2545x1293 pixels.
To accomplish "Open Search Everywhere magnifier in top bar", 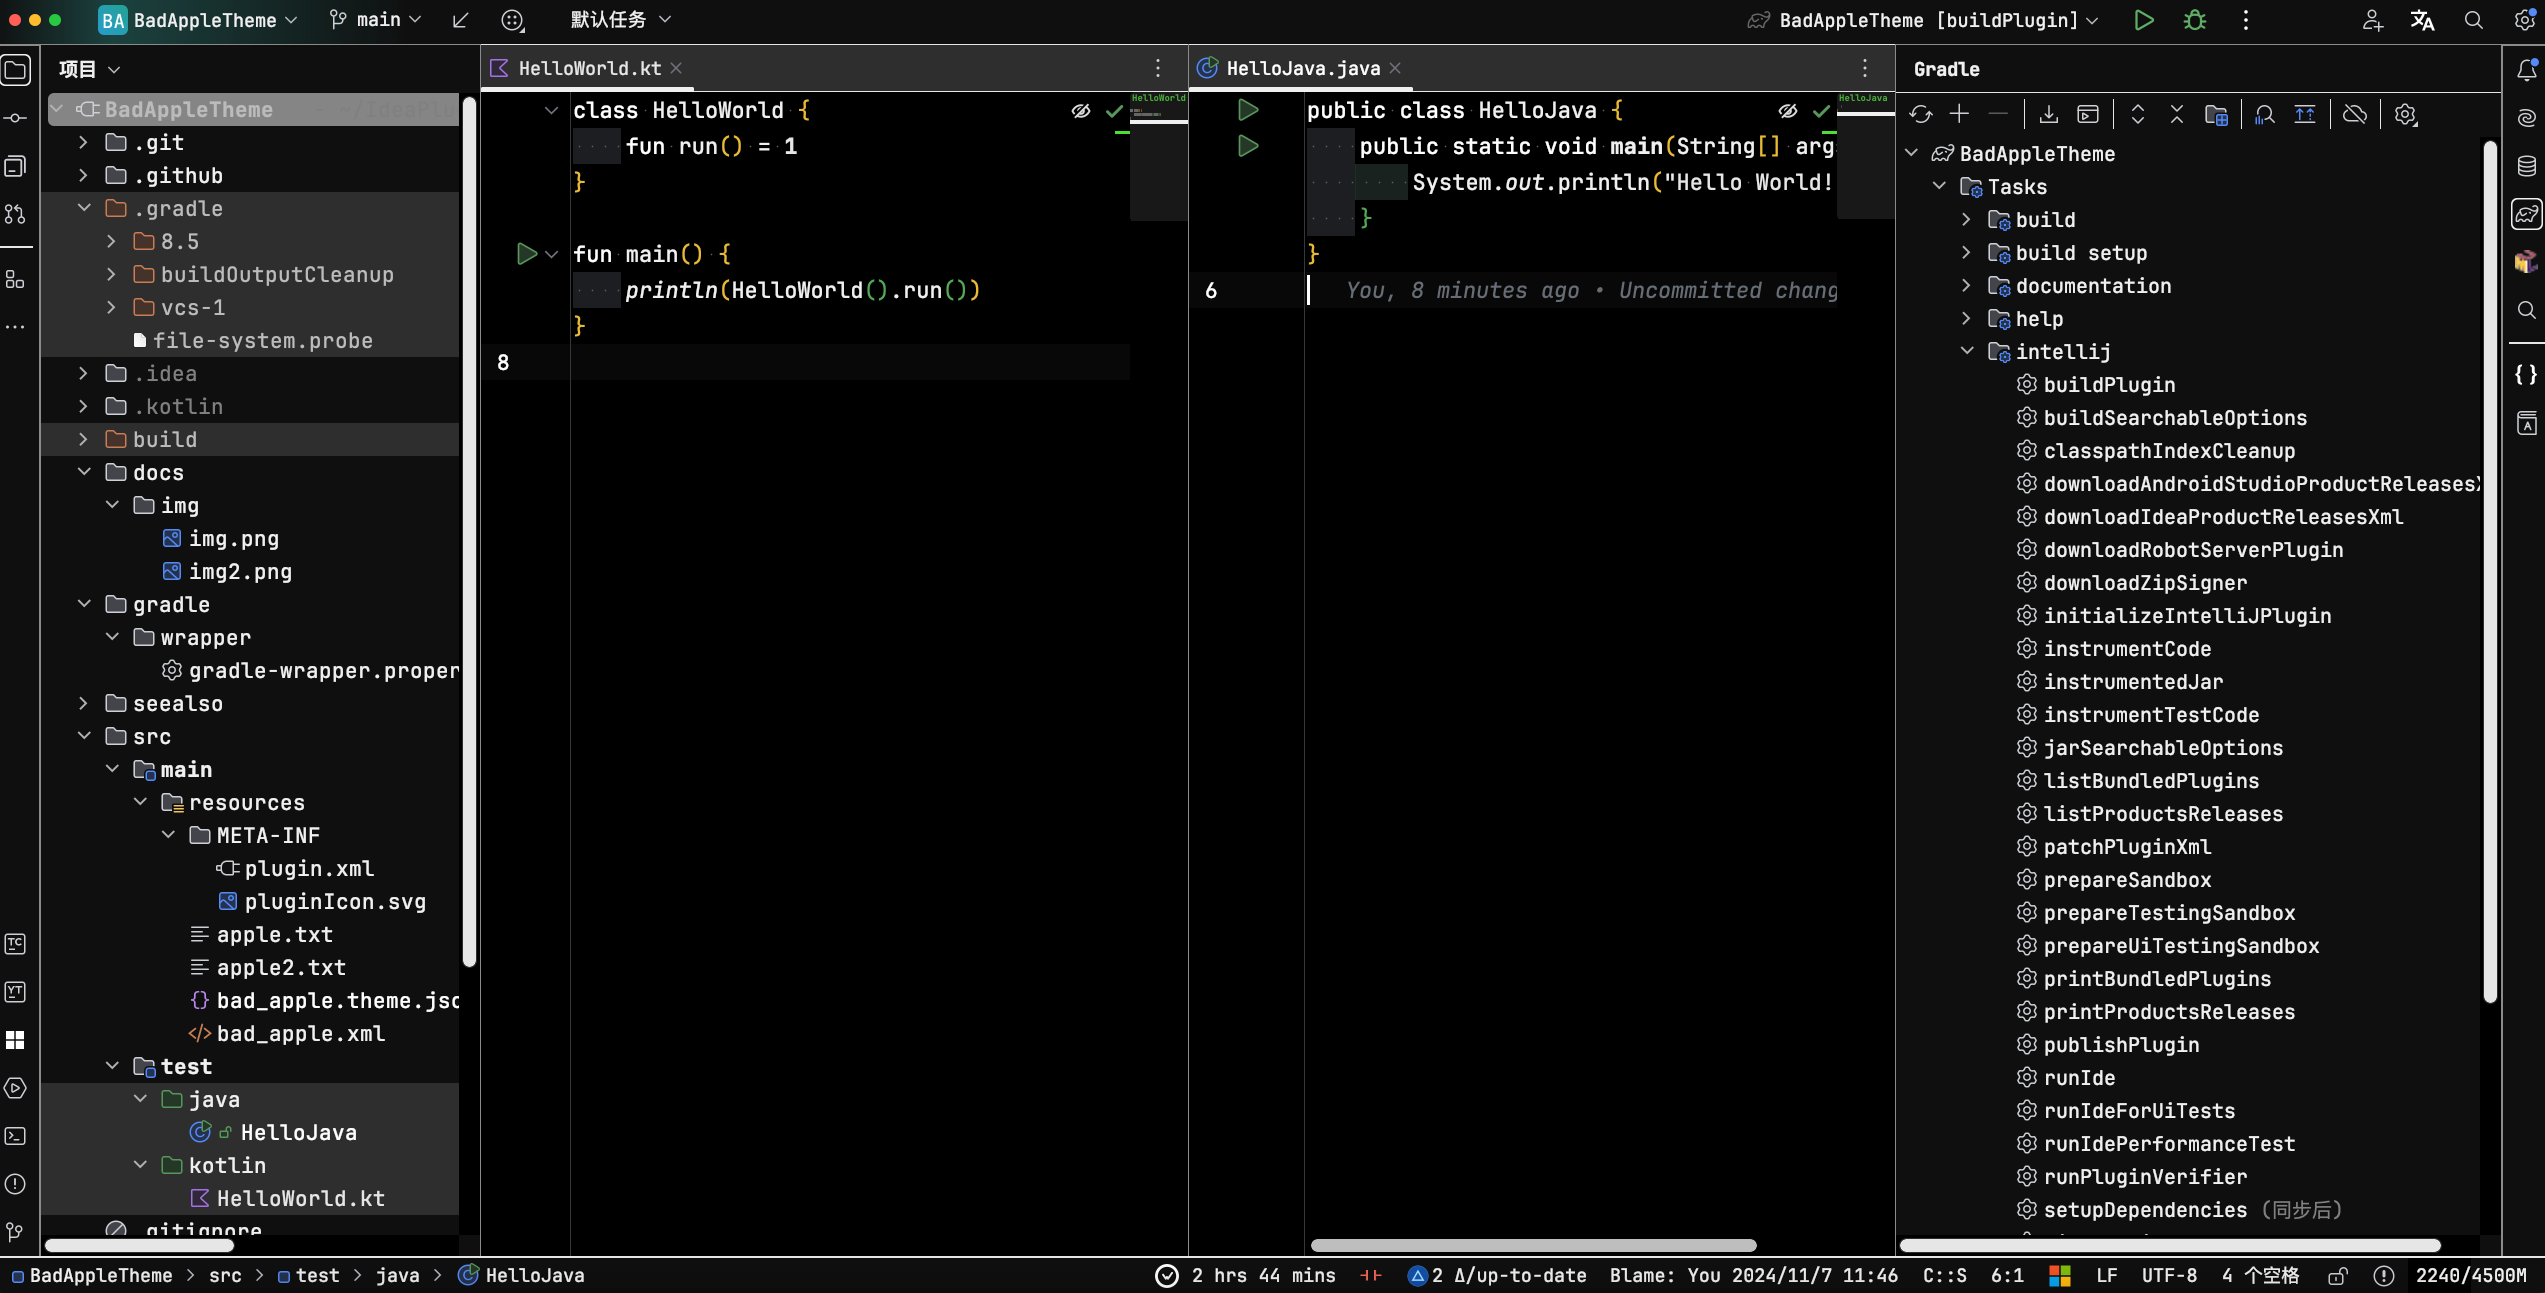I will tap(2474, 20).
